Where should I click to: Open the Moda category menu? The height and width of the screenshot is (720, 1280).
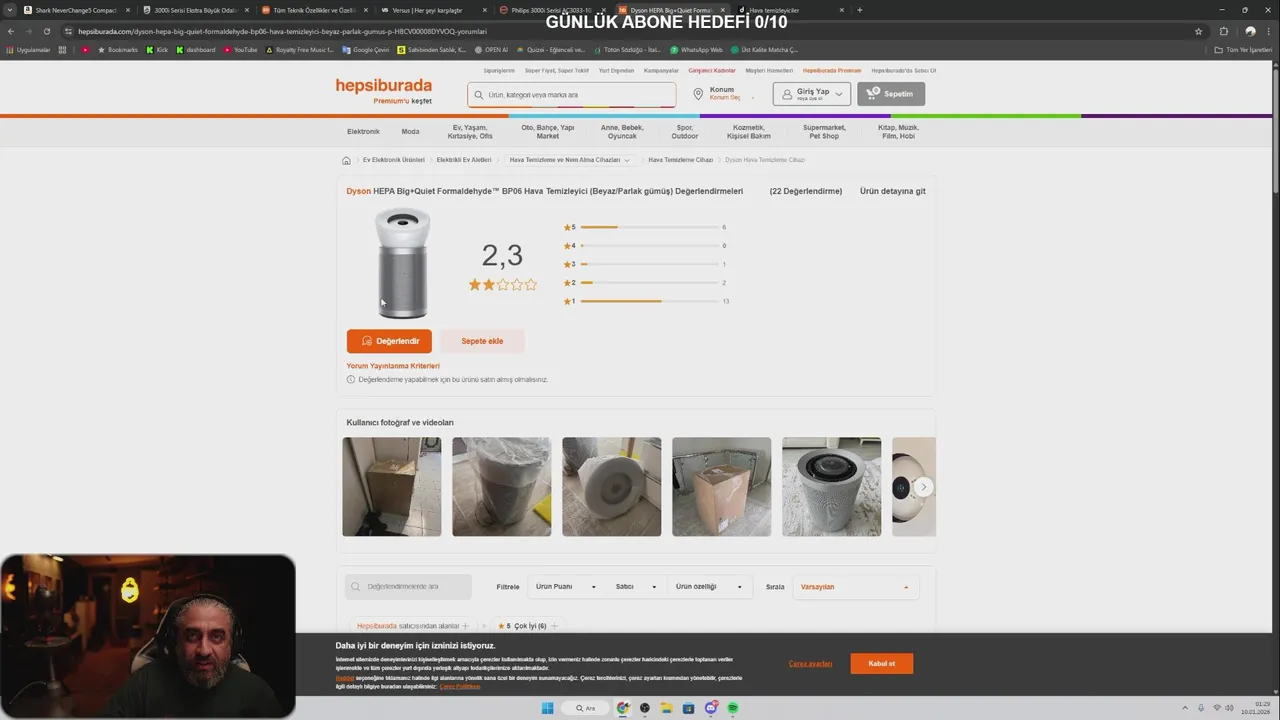(x=410, y=132)
